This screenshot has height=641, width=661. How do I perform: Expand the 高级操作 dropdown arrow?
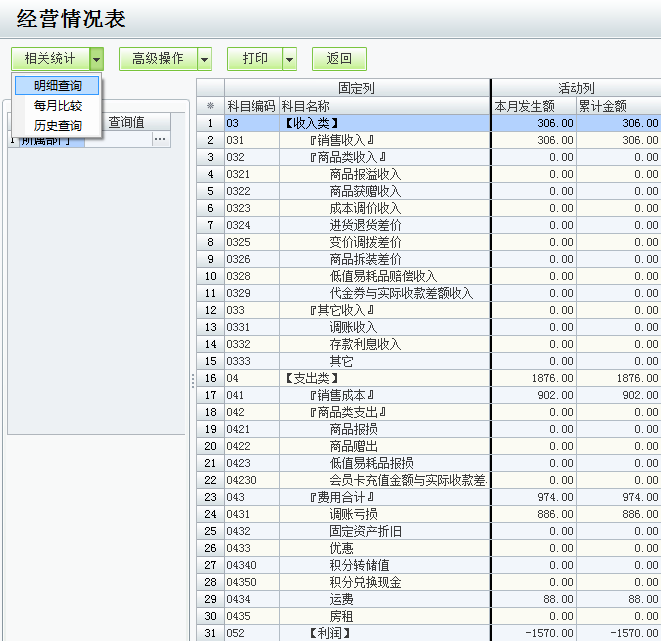pos(204,59)
